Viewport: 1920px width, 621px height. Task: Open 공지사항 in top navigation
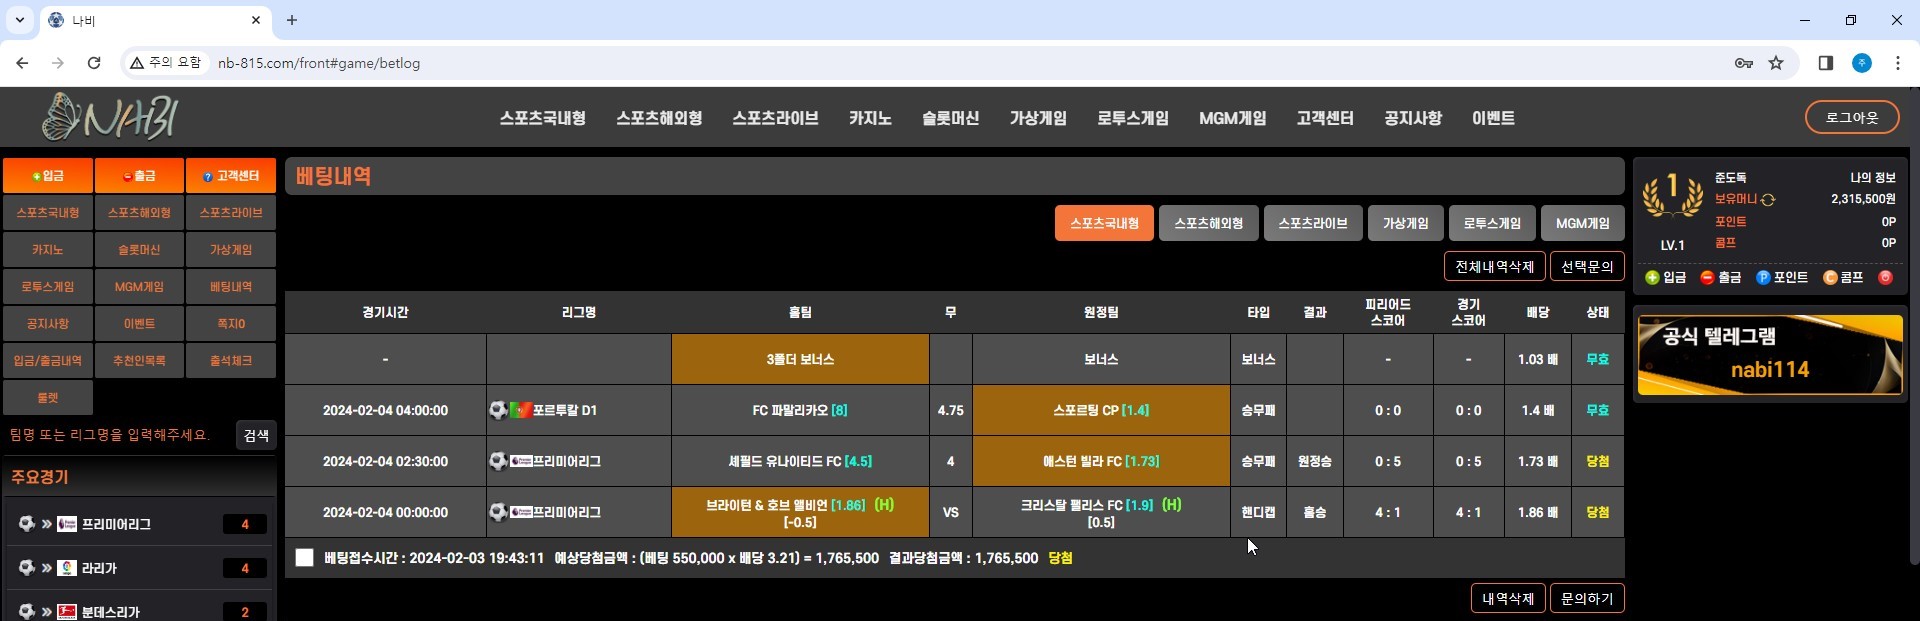point(1413,118)
